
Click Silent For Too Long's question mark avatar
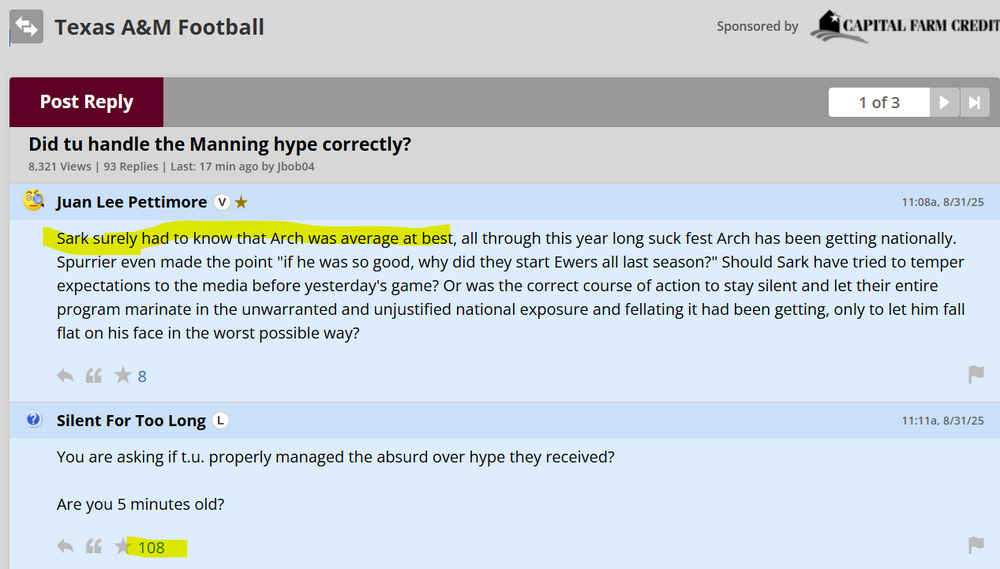click(34, 420)
